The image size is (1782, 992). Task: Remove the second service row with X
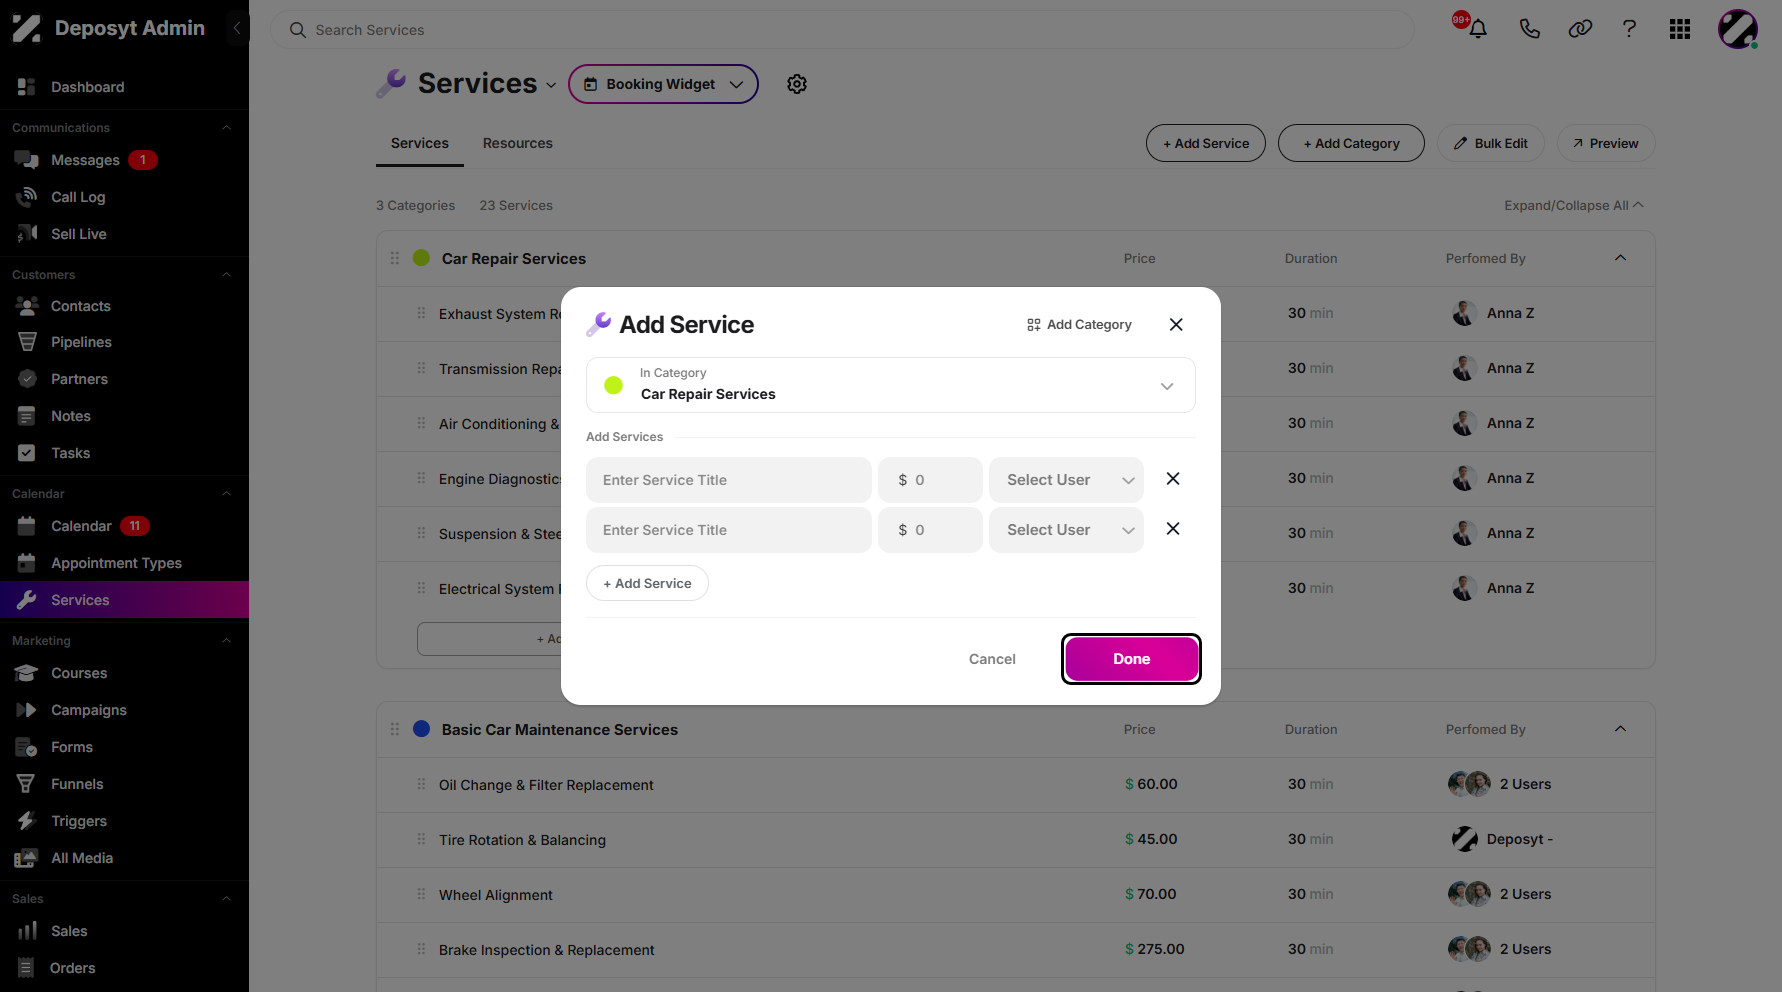click(x=1173, y=529)
